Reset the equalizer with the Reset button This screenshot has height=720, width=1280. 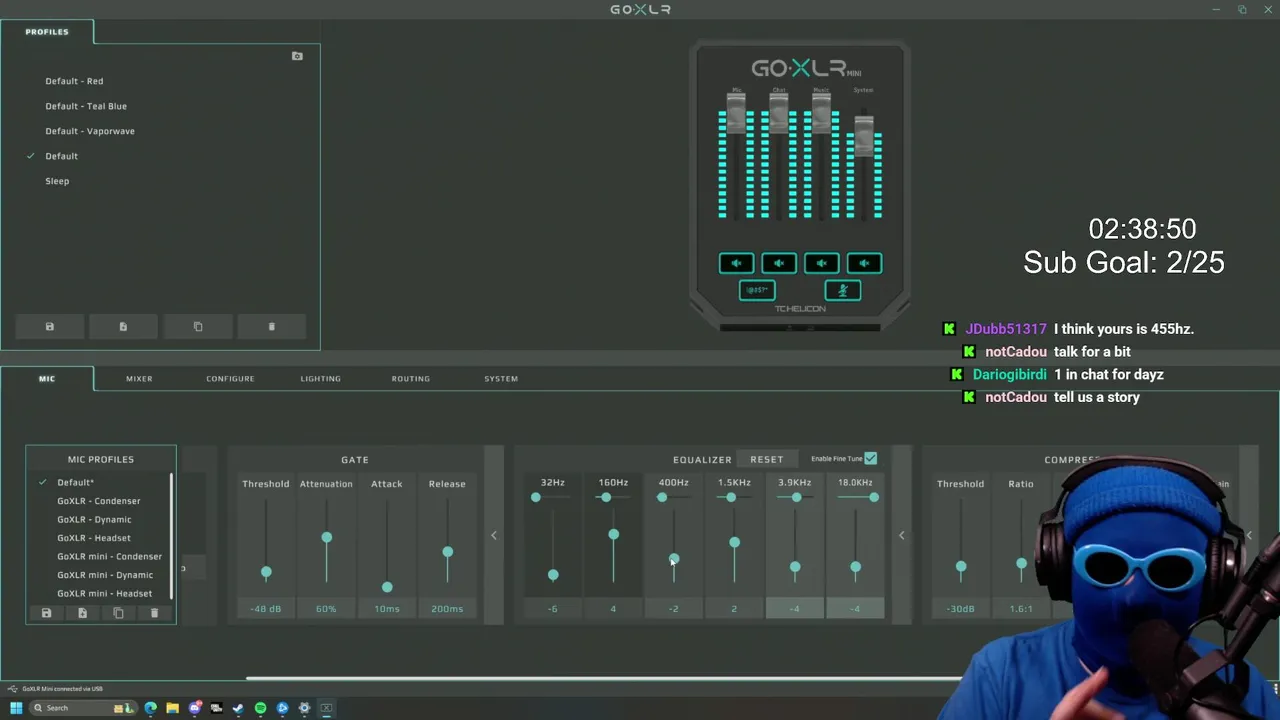coord(767,459)
